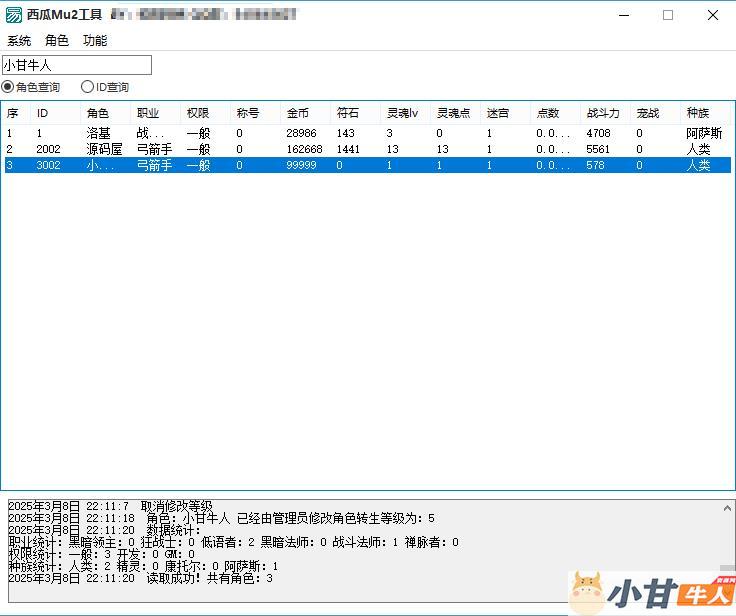Sort by the 职业 column header
Image resolution: width=736 pixels, height=616 pixels.
[155, 113]
